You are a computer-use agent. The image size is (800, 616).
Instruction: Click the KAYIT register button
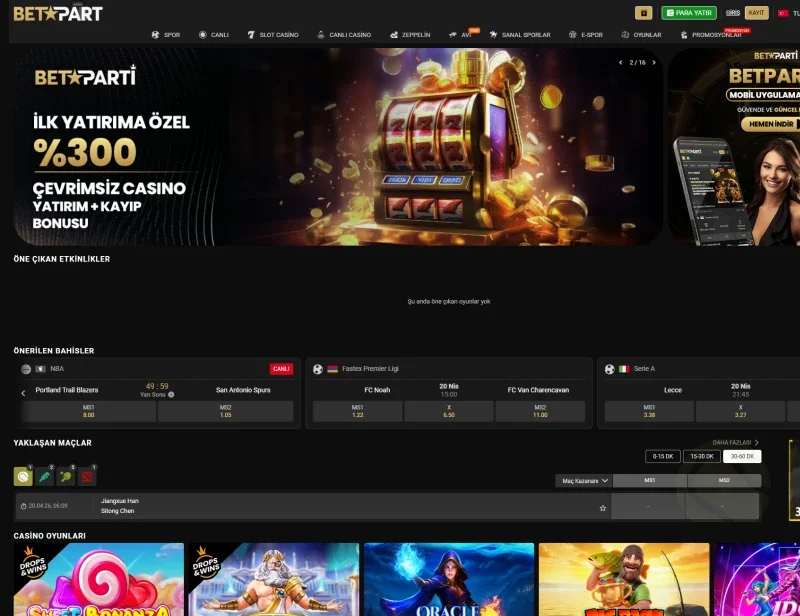[756, 13]
